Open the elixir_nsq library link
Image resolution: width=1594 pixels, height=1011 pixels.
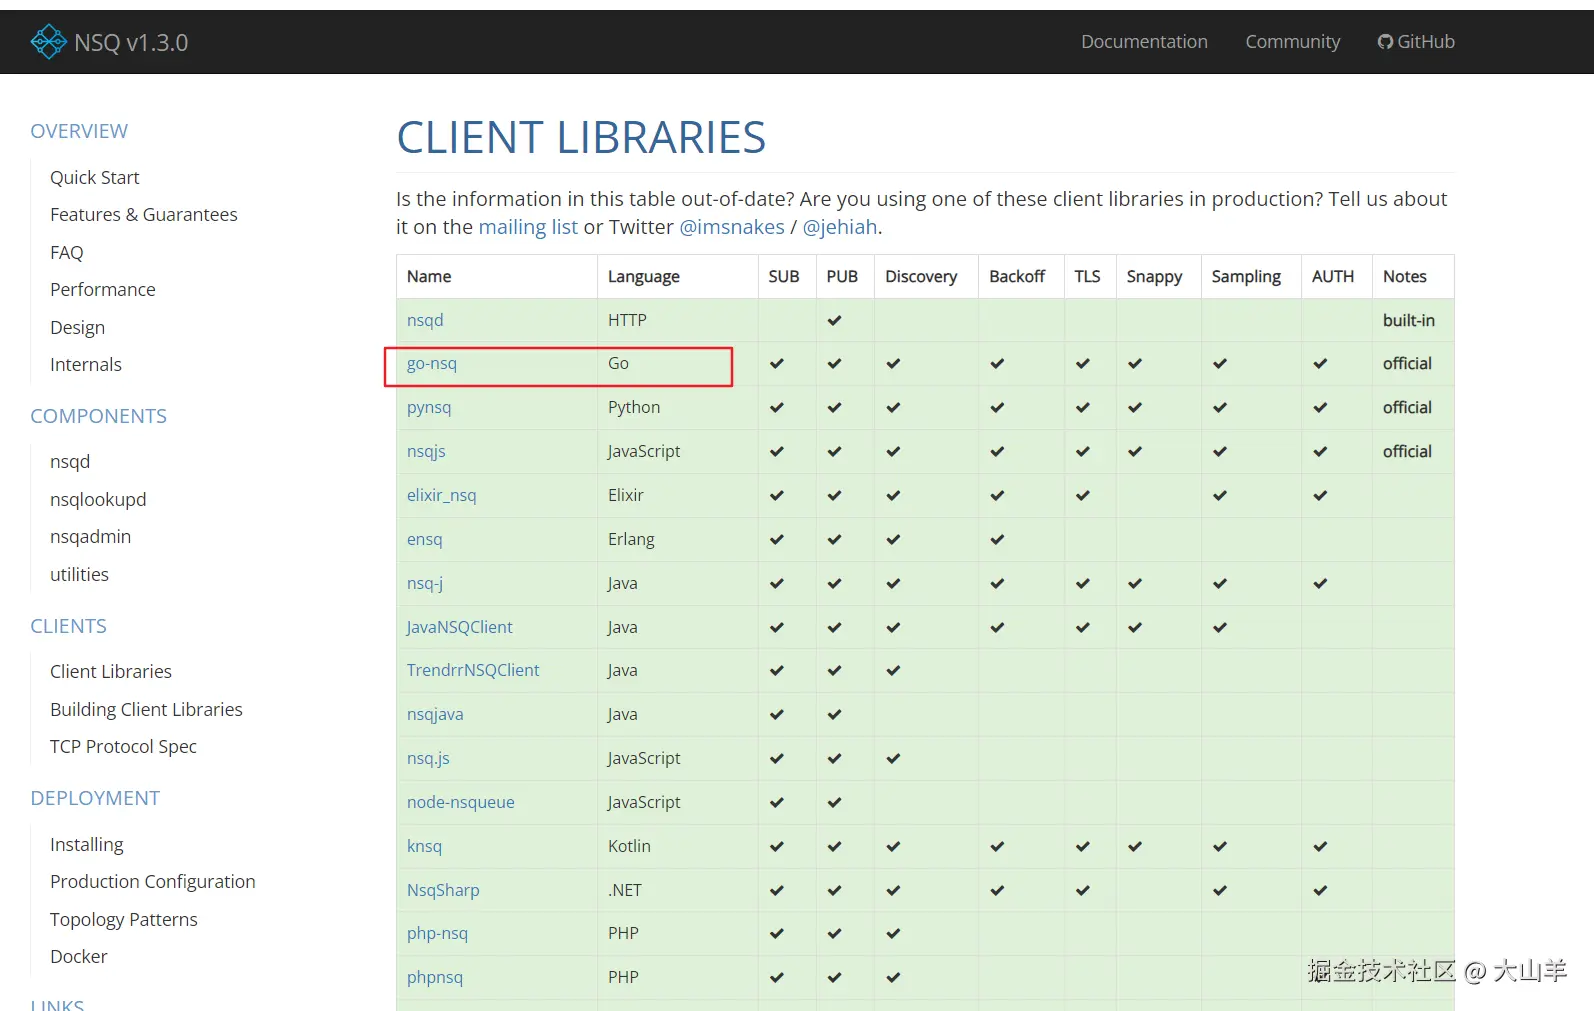(442, 495)
